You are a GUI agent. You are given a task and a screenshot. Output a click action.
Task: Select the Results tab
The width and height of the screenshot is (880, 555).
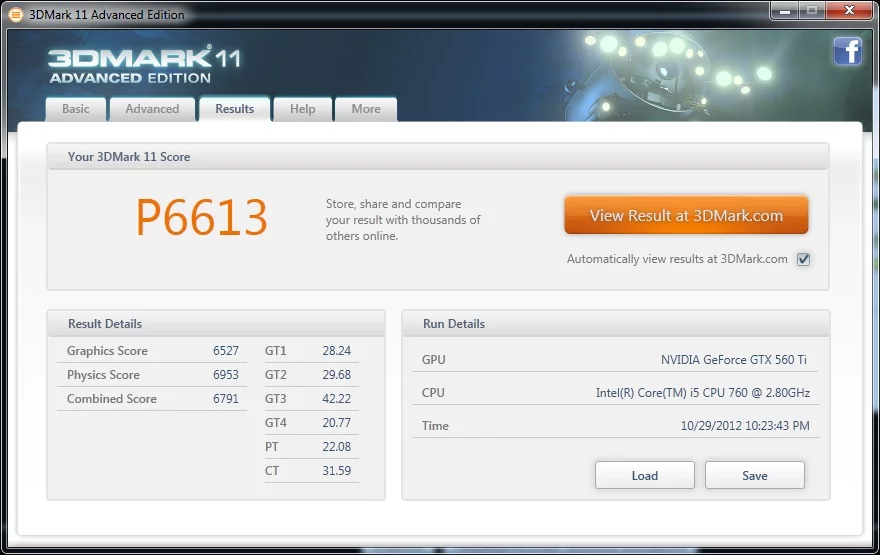[235, 109]
